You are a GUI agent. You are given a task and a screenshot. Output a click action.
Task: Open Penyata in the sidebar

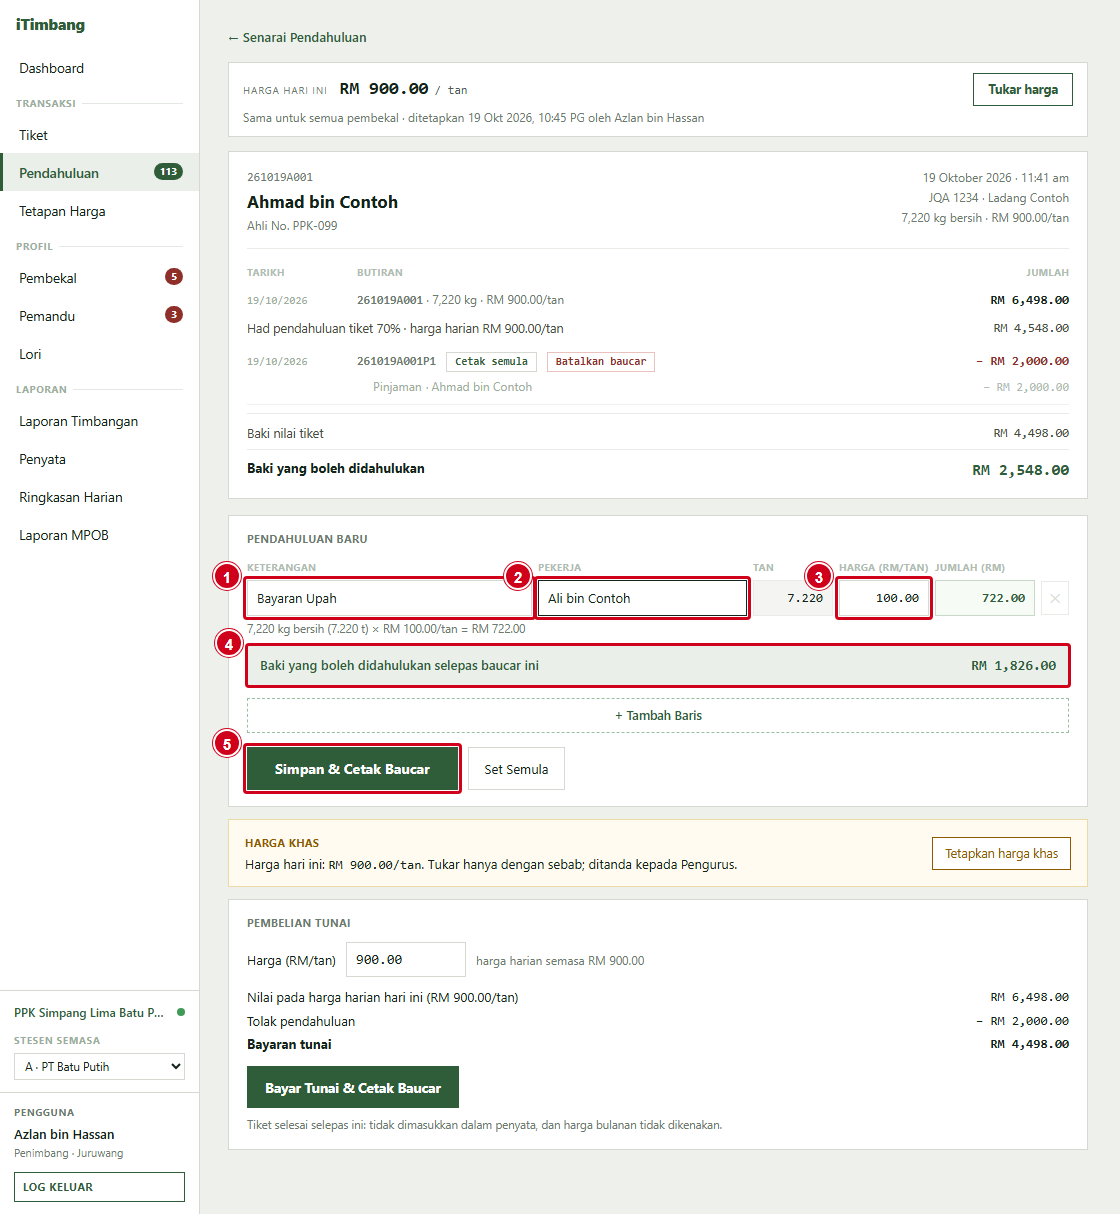point(42,459)
